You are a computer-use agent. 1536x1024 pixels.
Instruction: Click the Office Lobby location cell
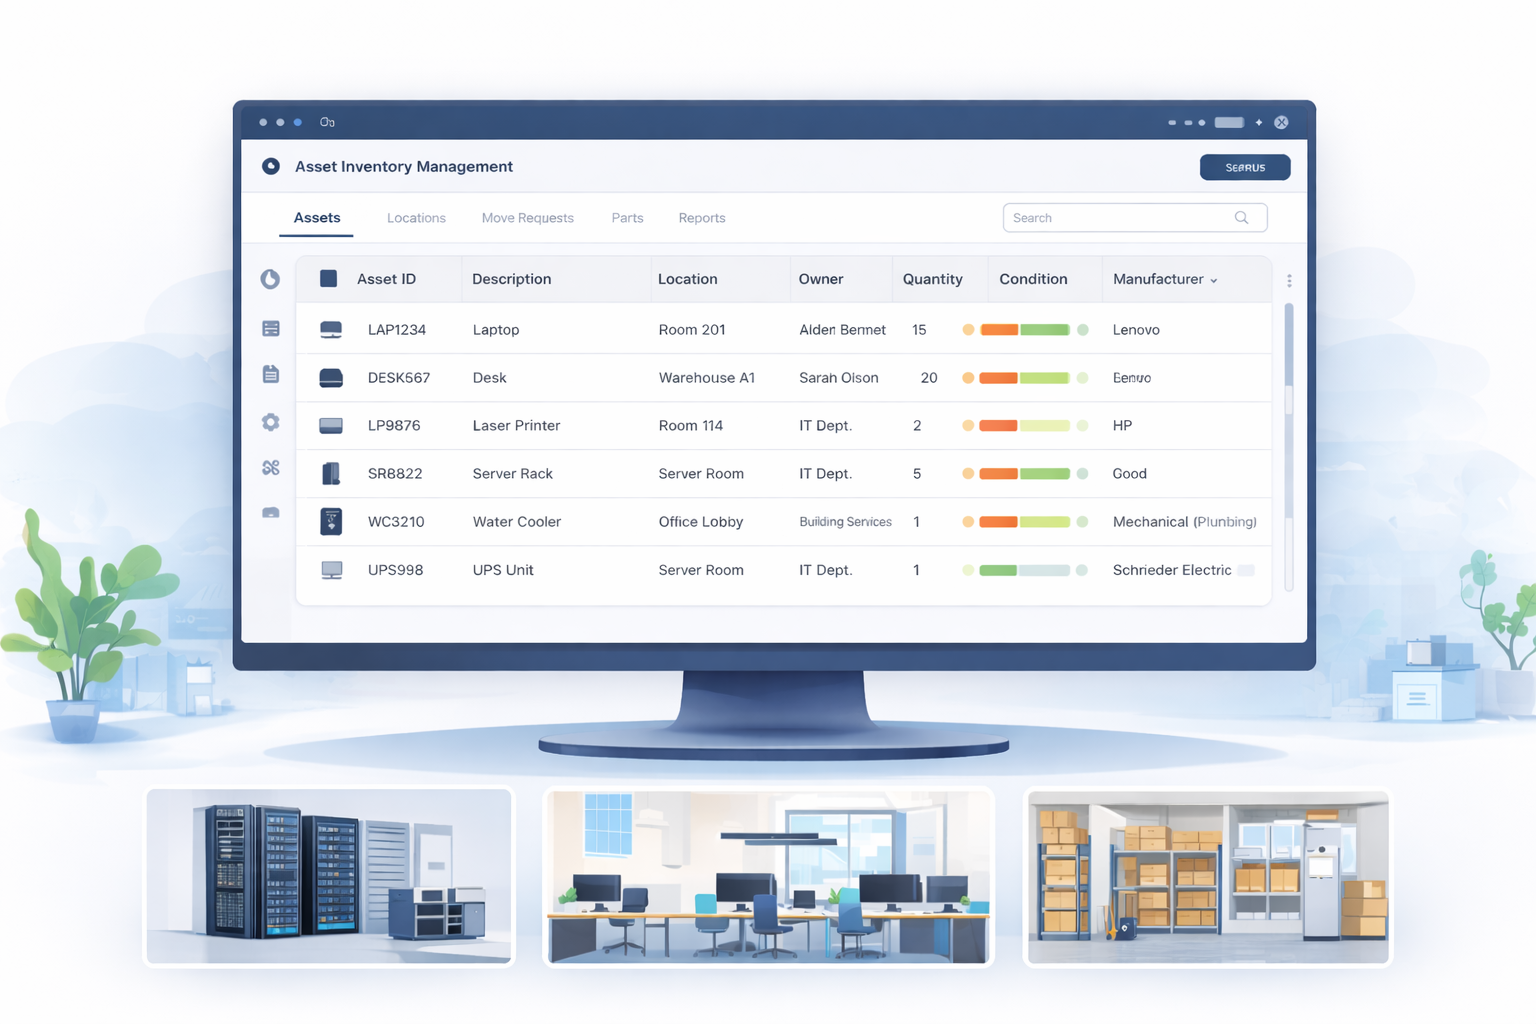click(701, 521)
